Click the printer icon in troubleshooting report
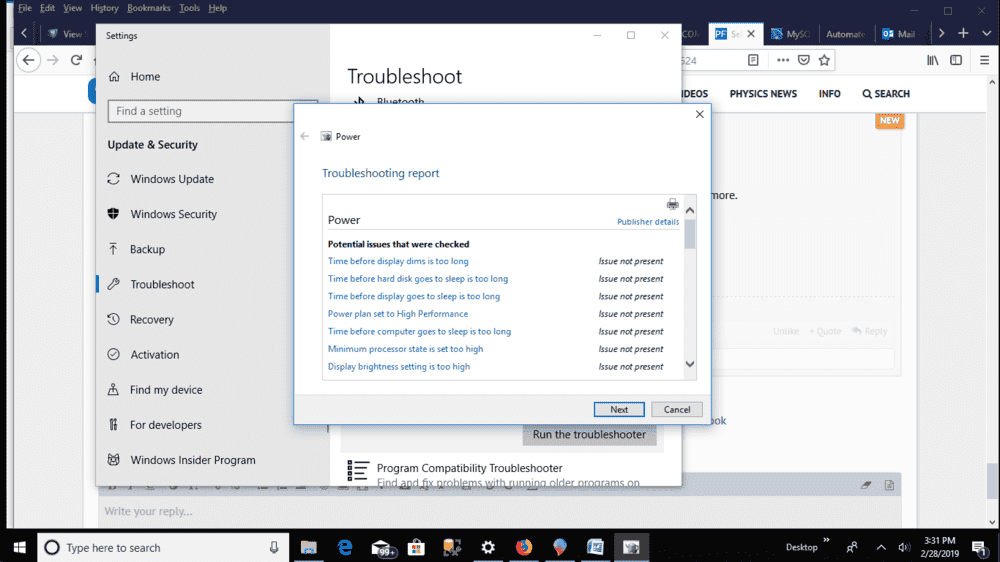Image resolution: width=1000 pixels, height=562 pixels. tap(672, 204)
